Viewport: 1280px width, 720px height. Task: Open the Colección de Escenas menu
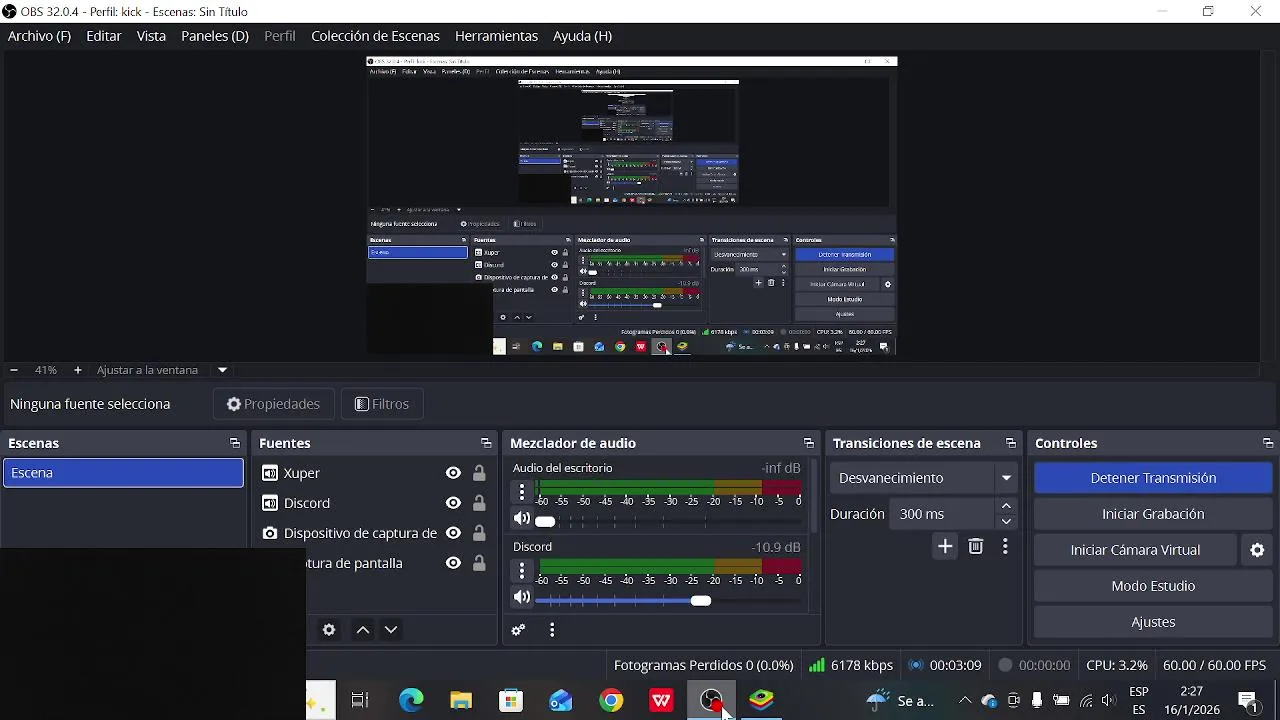point(375,36)
